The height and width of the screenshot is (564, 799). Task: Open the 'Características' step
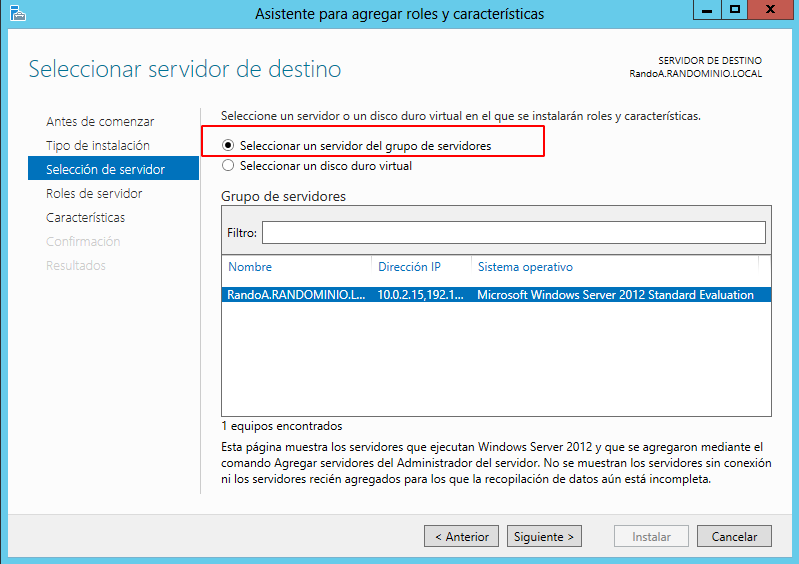86,217
